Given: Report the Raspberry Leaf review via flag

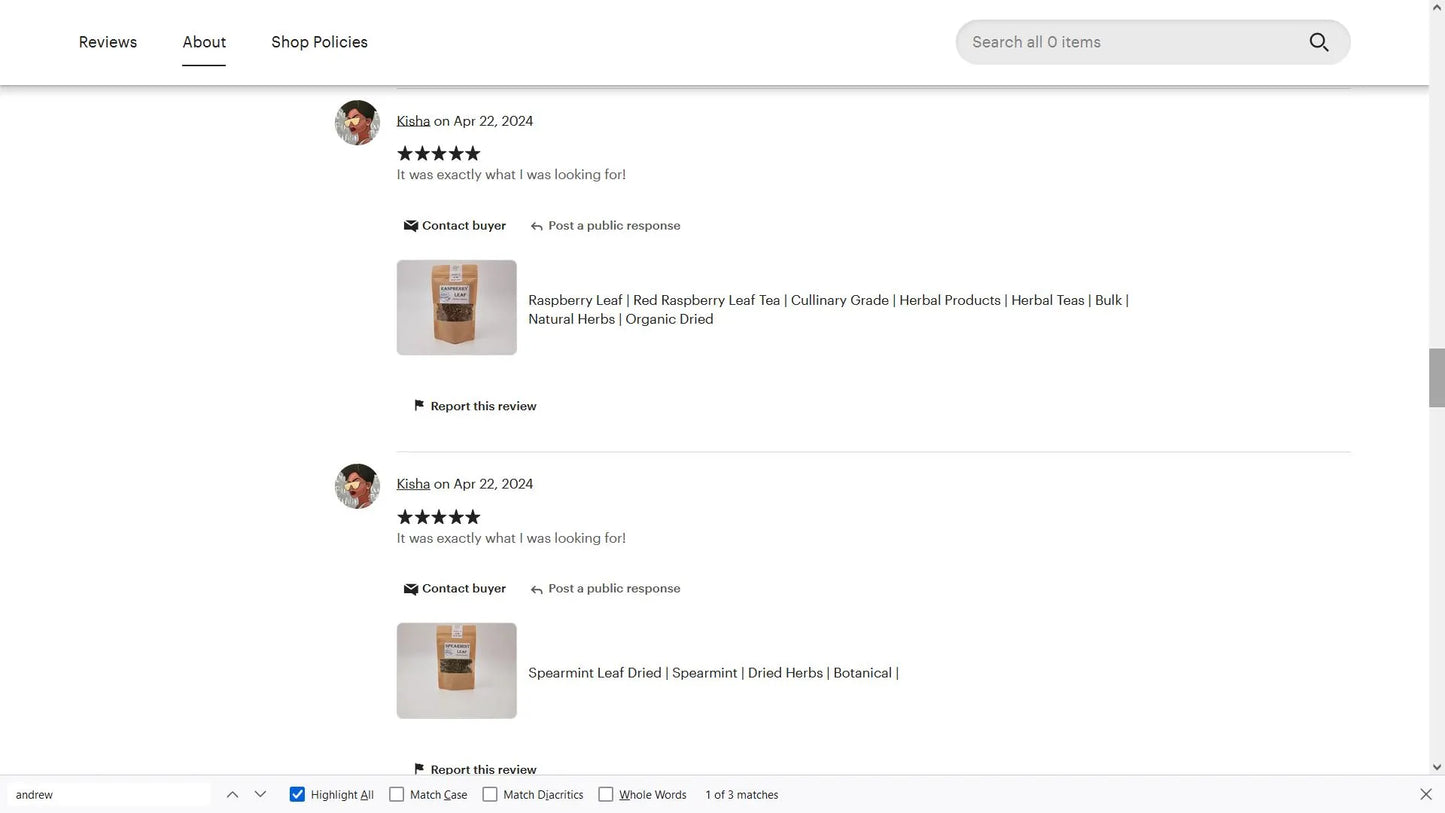Looking at the screenshot, I should point(475,406).
